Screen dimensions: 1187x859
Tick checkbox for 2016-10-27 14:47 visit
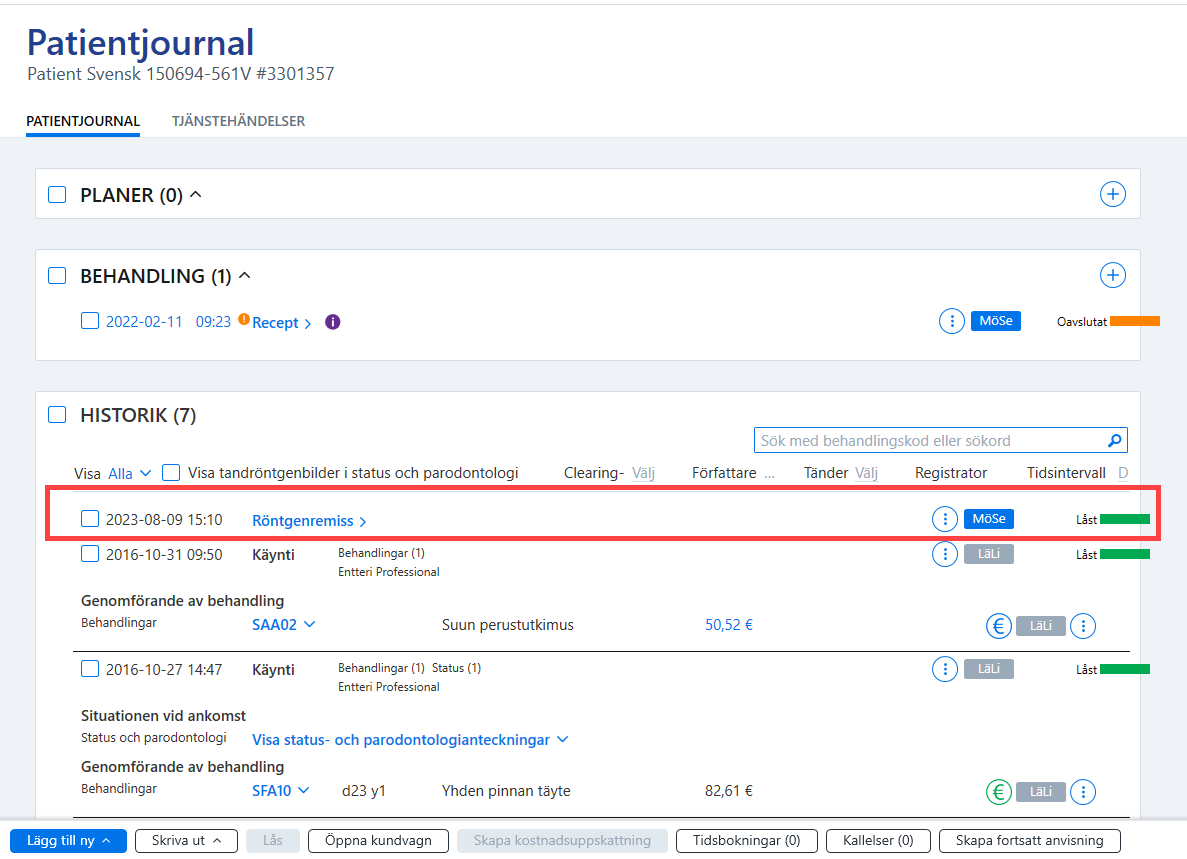89,669
